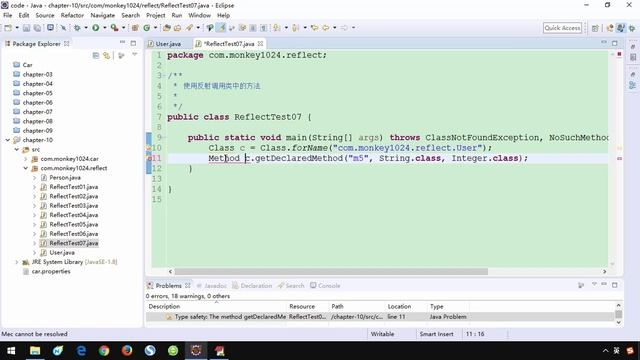The height and width of the screenshot is (360, 640).
Task: Click the Open Perspective icon
Action: click(x=595, y=28)
